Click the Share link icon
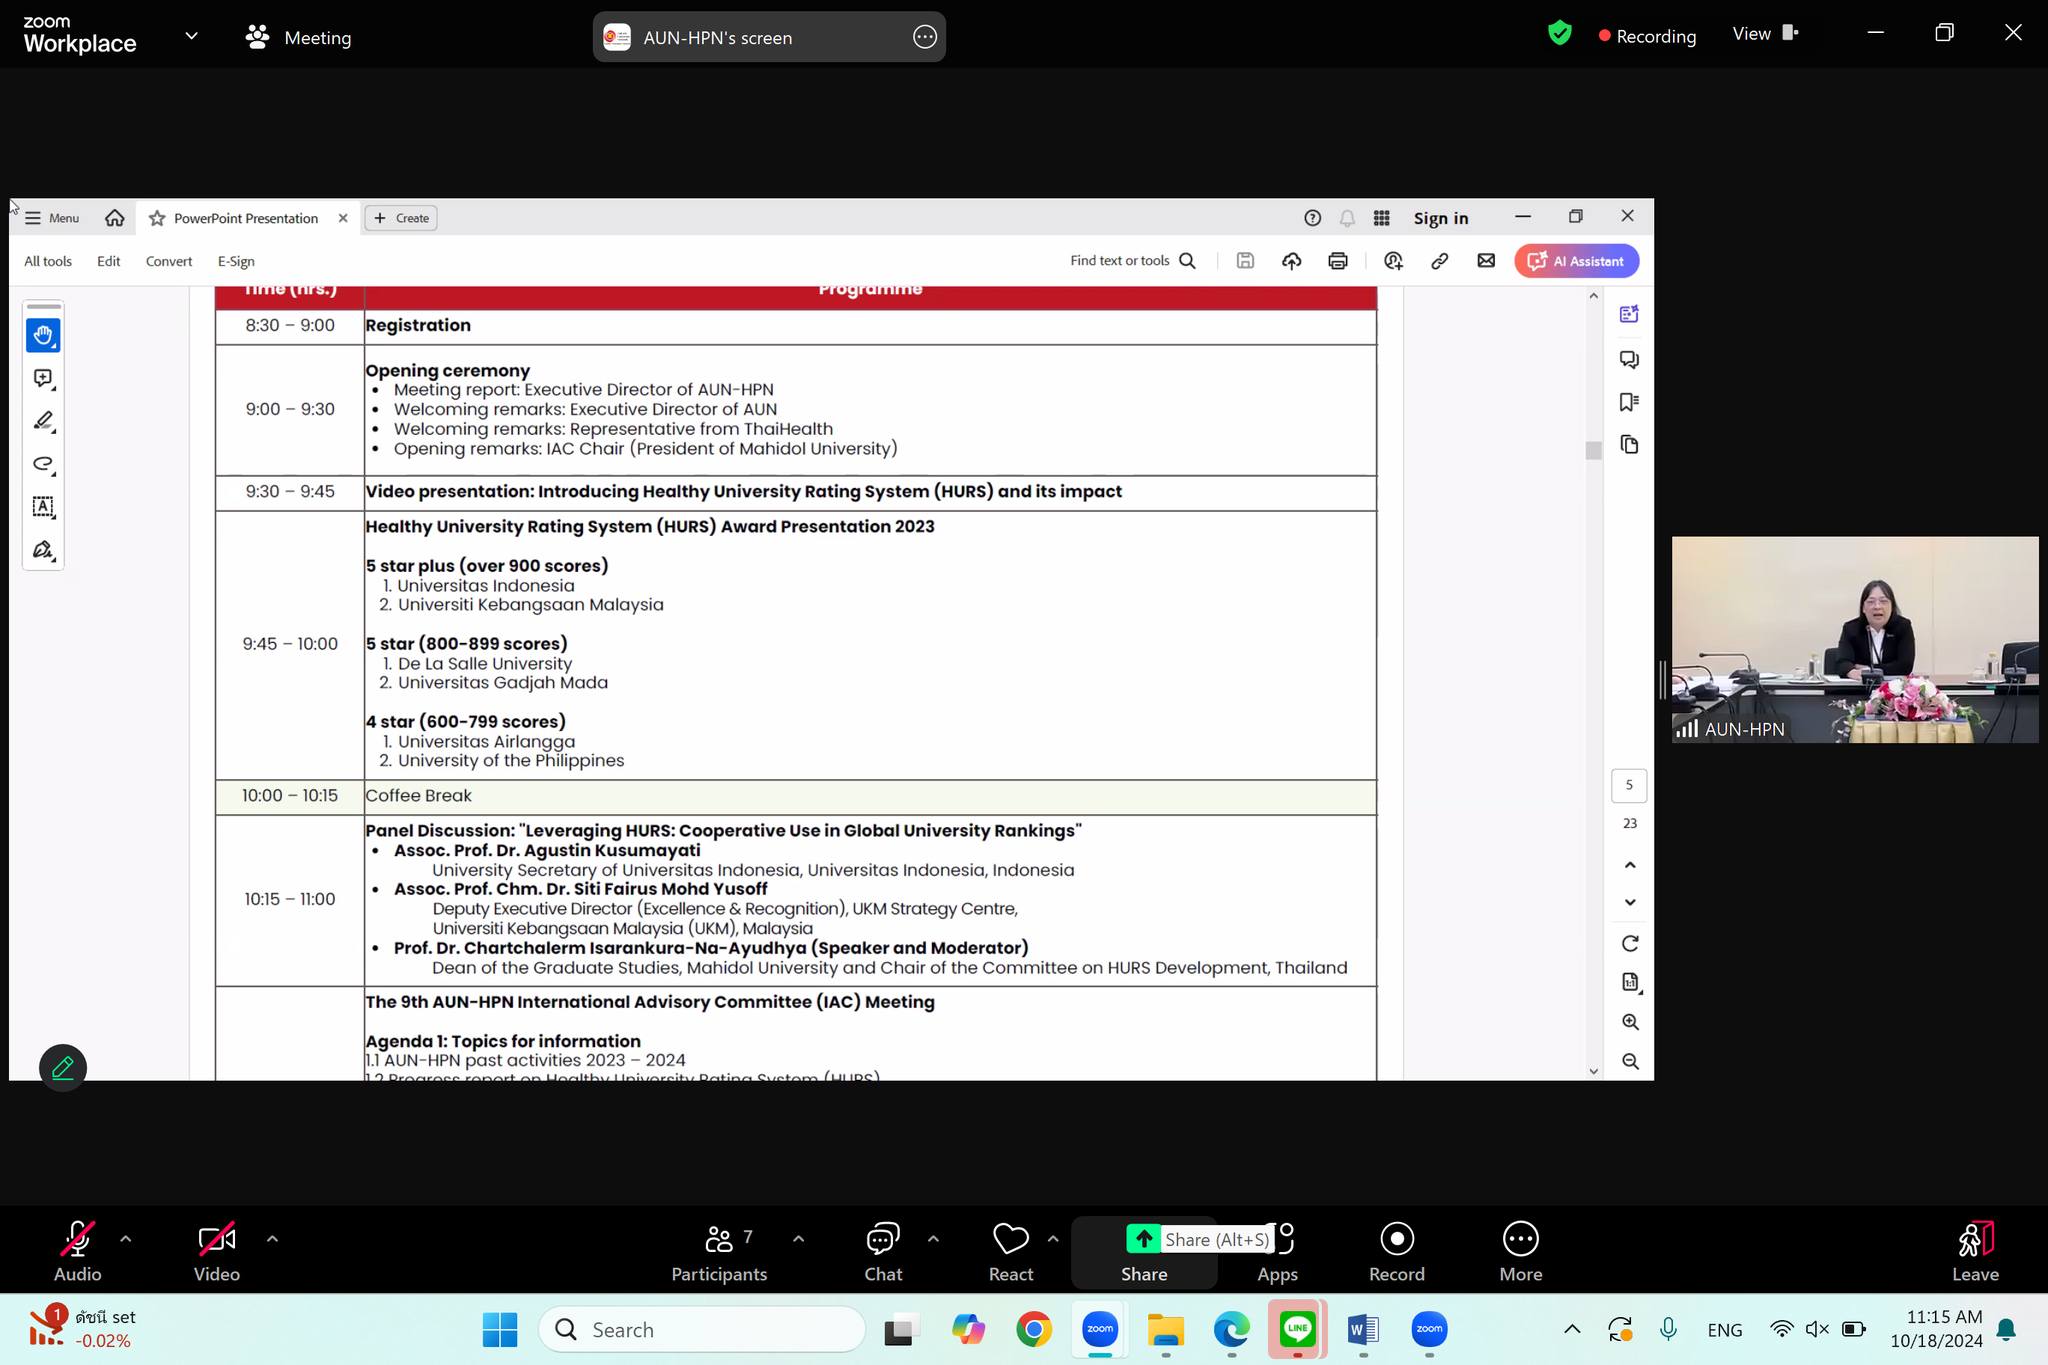 (1440, 261)
